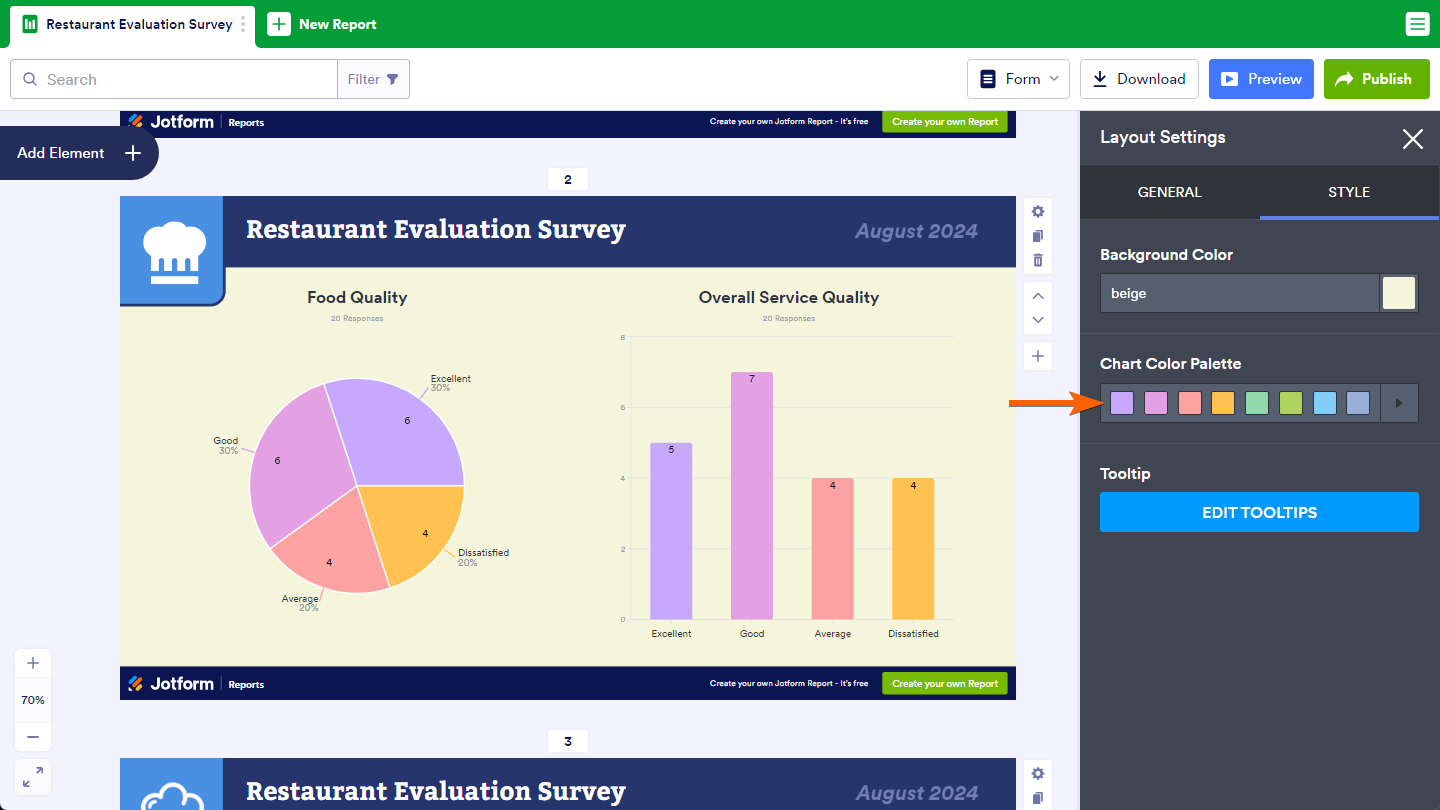Open the Filter options
This screenshot has height=810, width=1440.
click(373, 79)
